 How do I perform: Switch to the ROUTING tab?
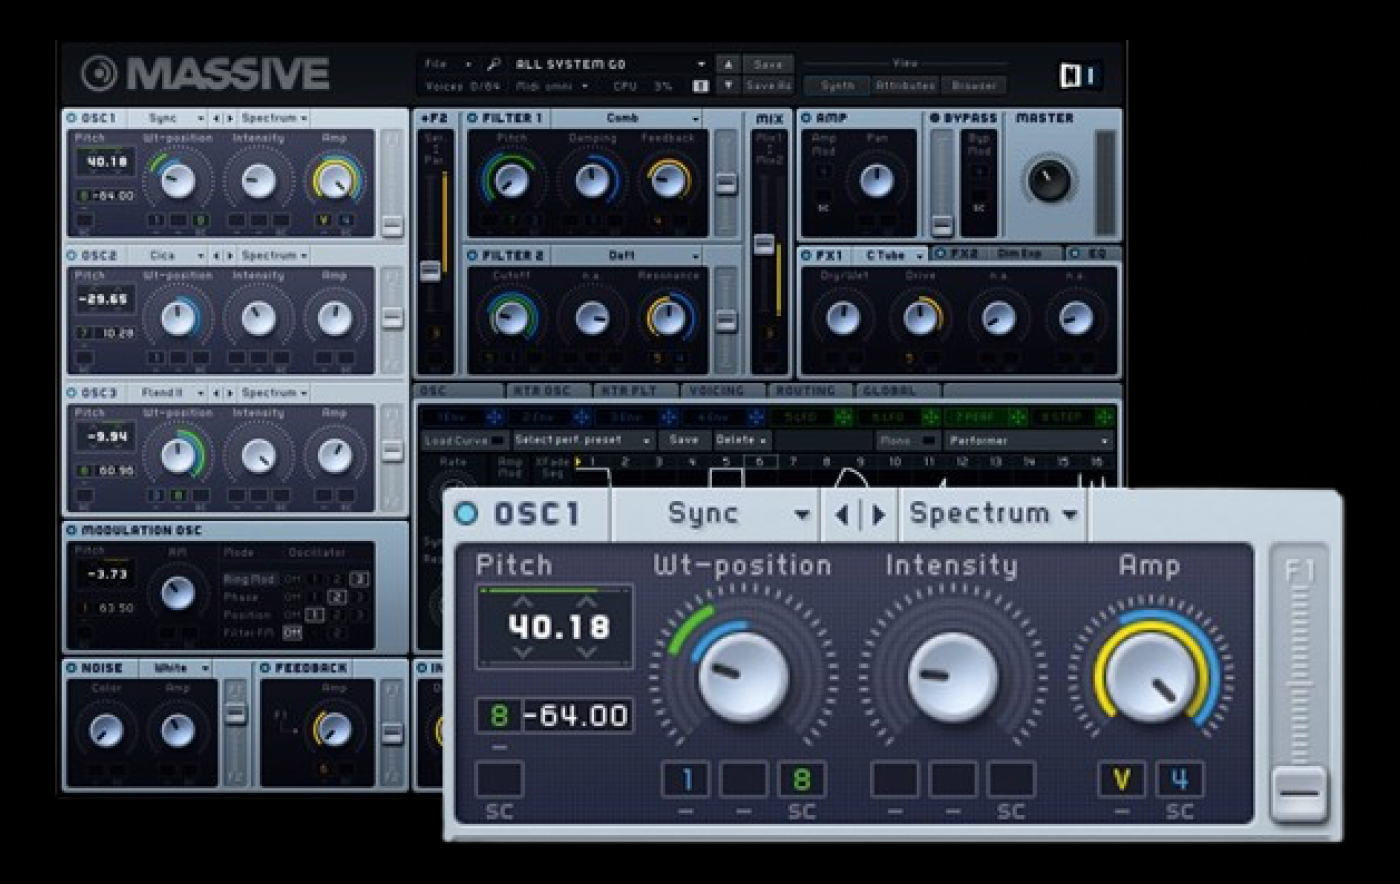810,391
